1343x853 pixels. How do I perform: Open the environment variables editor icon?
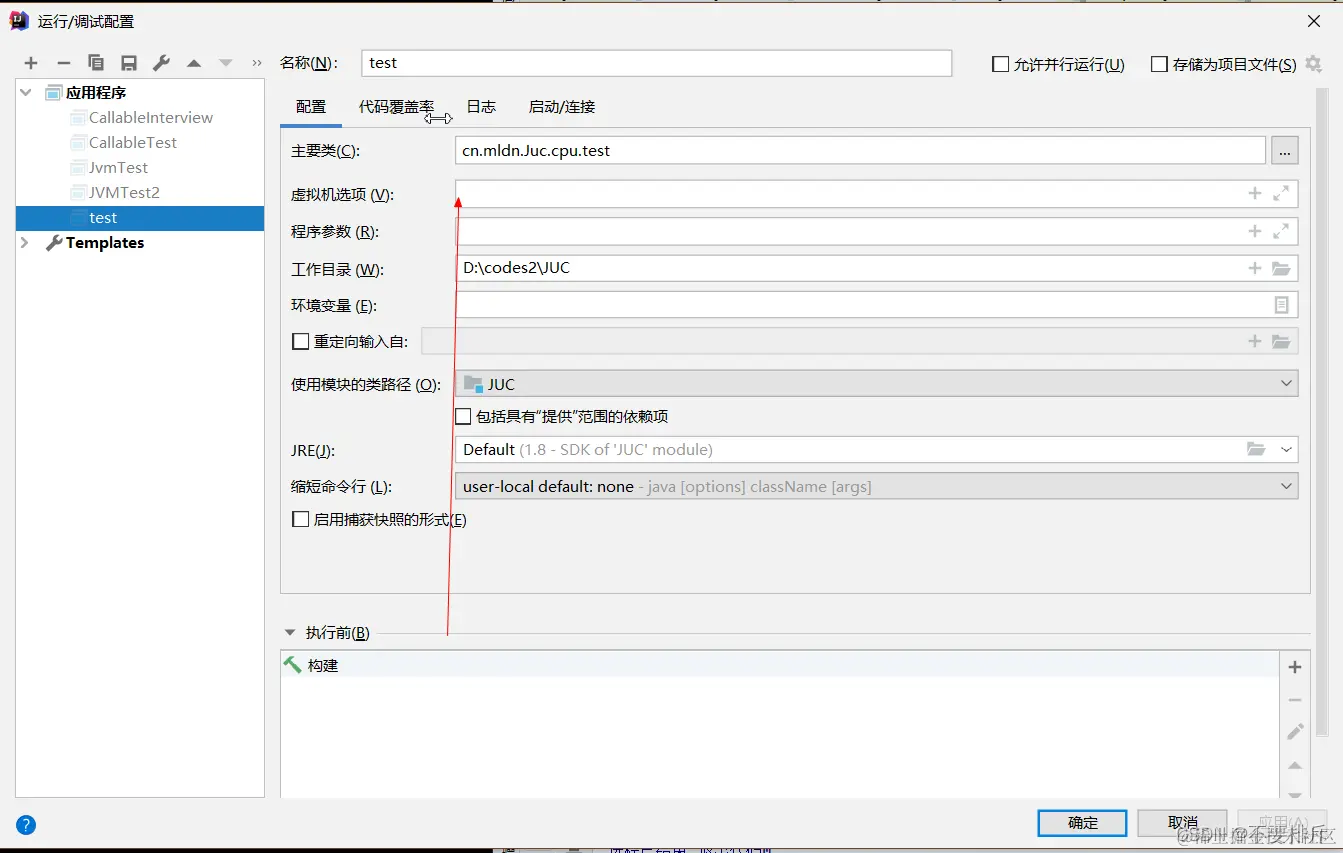pyautogui.click(x=1281, y=305)
